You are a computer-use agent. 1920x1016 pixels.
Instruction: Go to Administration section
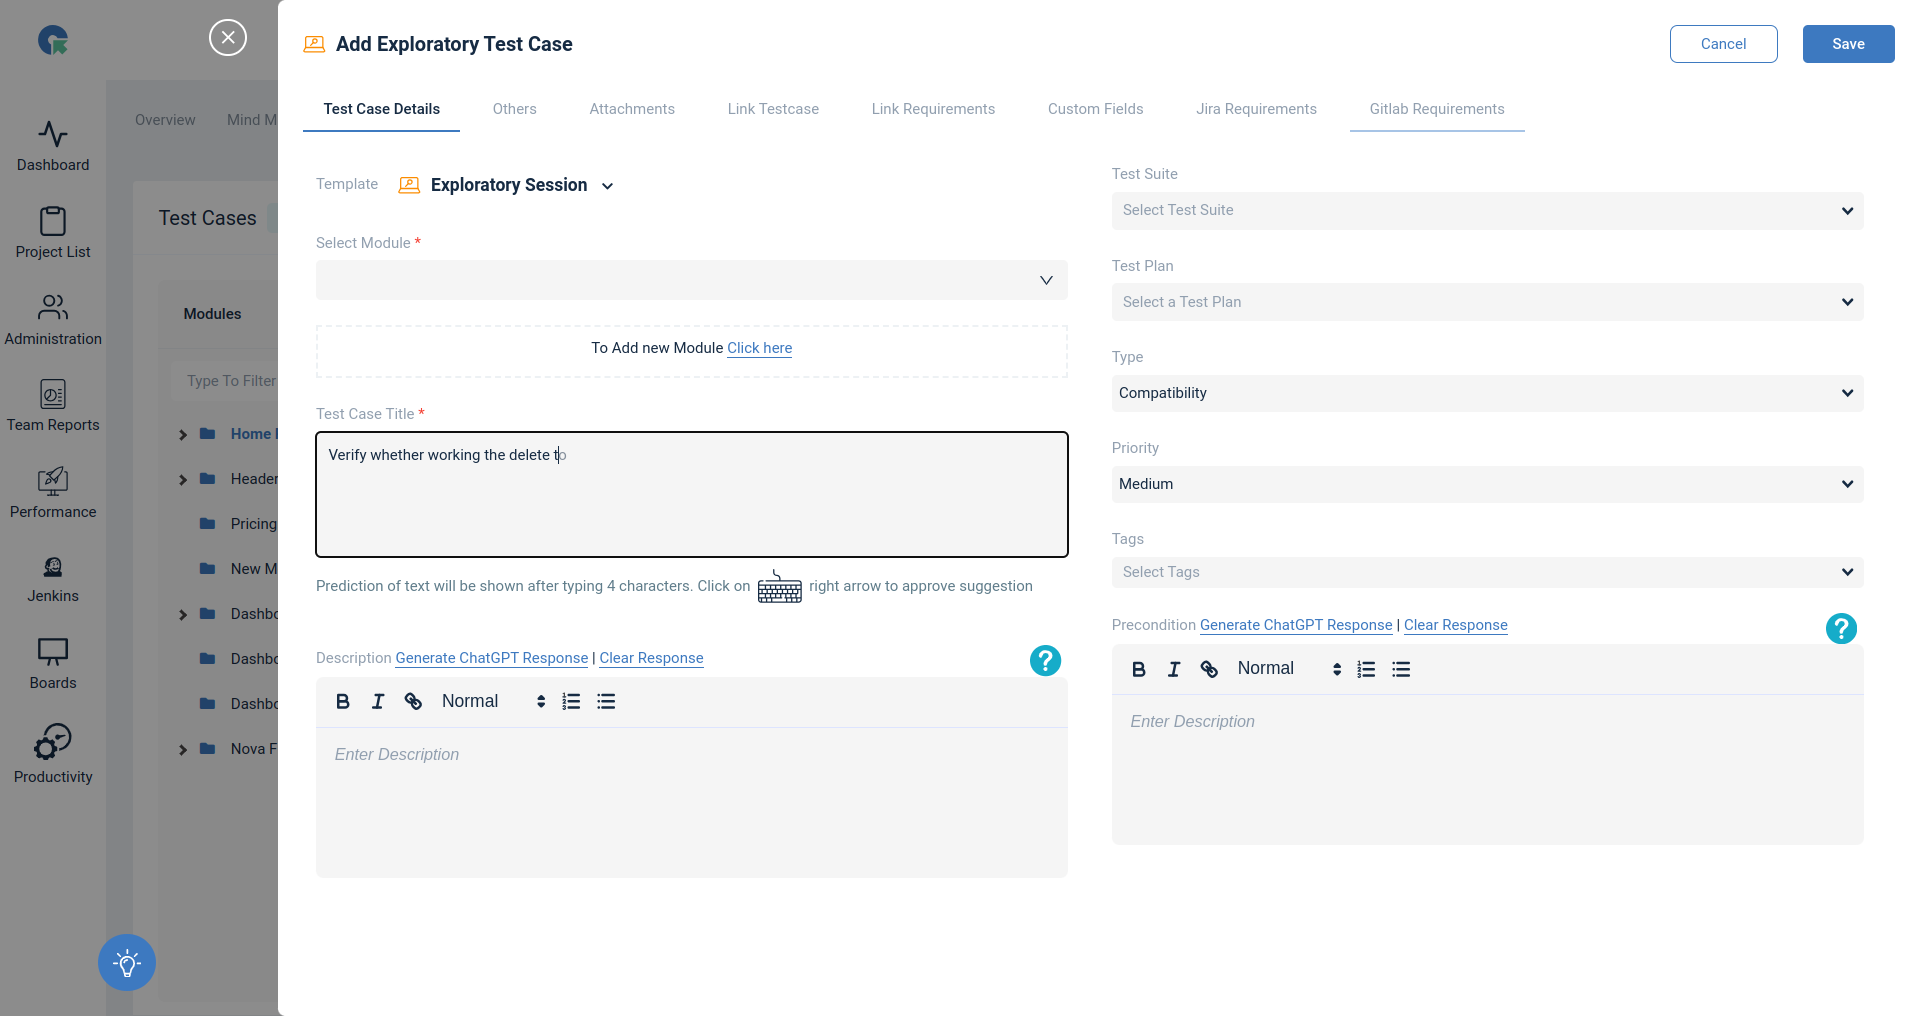[x=53, y=320]
